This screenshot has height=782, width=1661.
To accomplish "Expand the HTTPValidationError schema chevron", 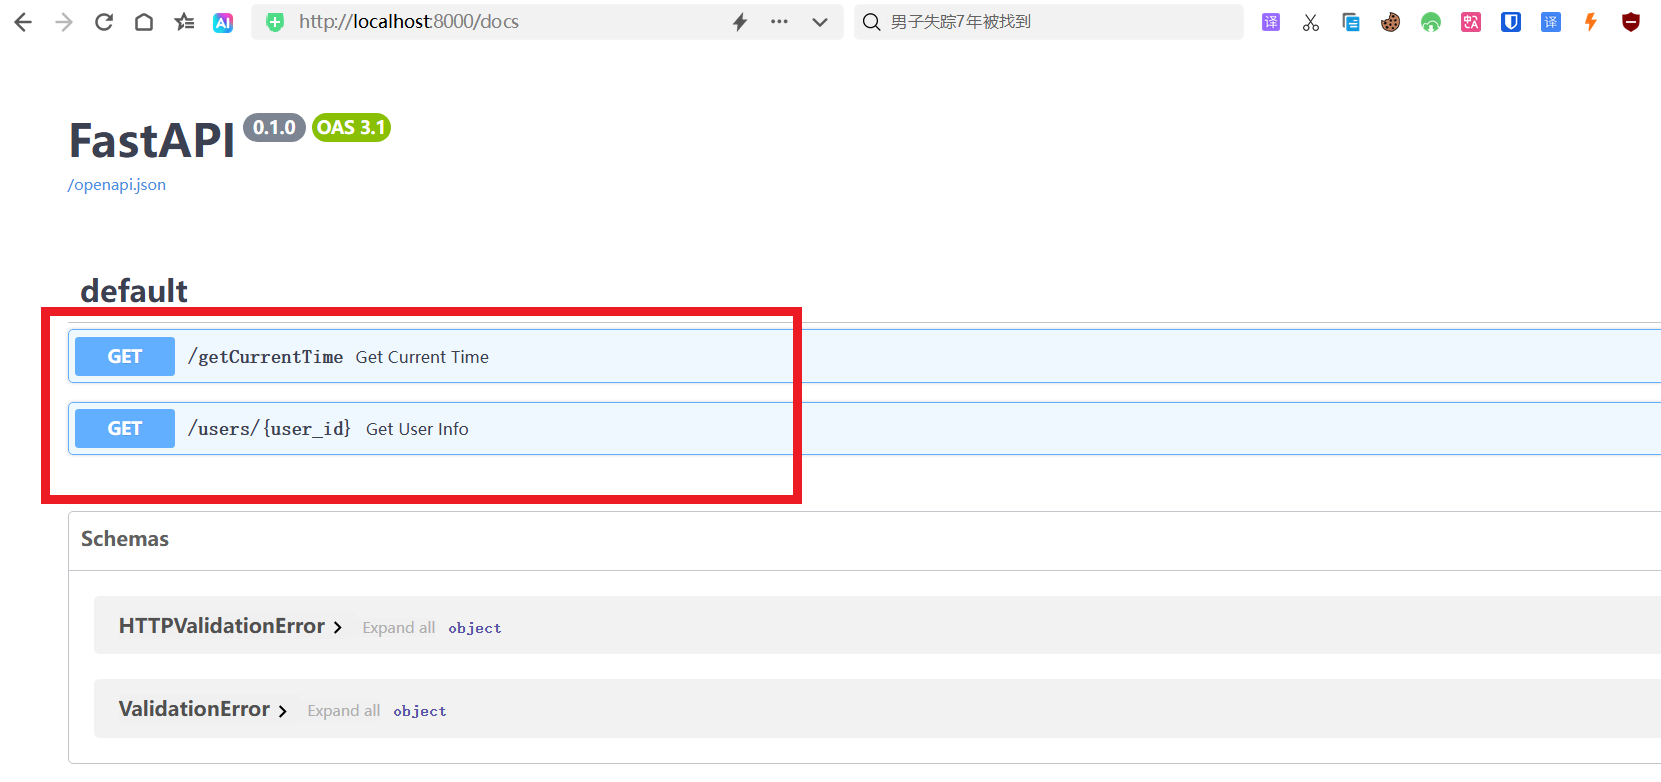I will tap(338, 628).
